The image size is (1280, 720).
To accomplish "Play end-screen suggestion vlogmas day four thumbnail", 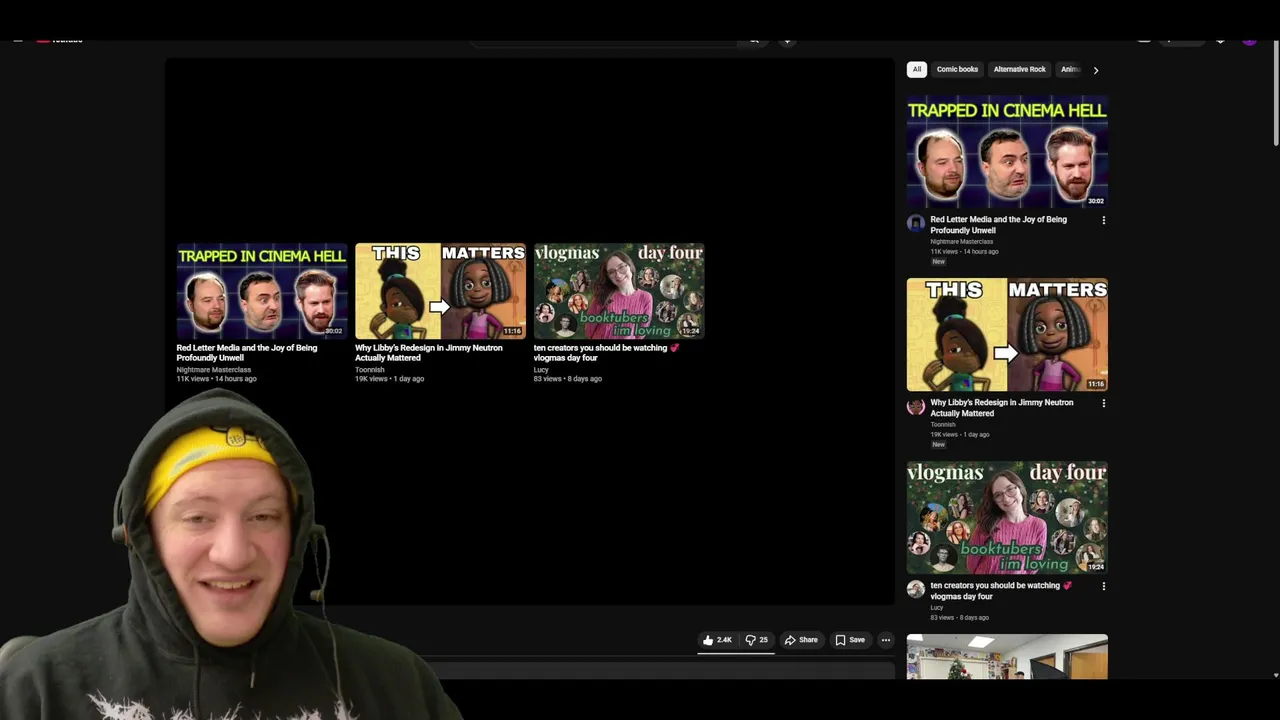I will point(619,291).
